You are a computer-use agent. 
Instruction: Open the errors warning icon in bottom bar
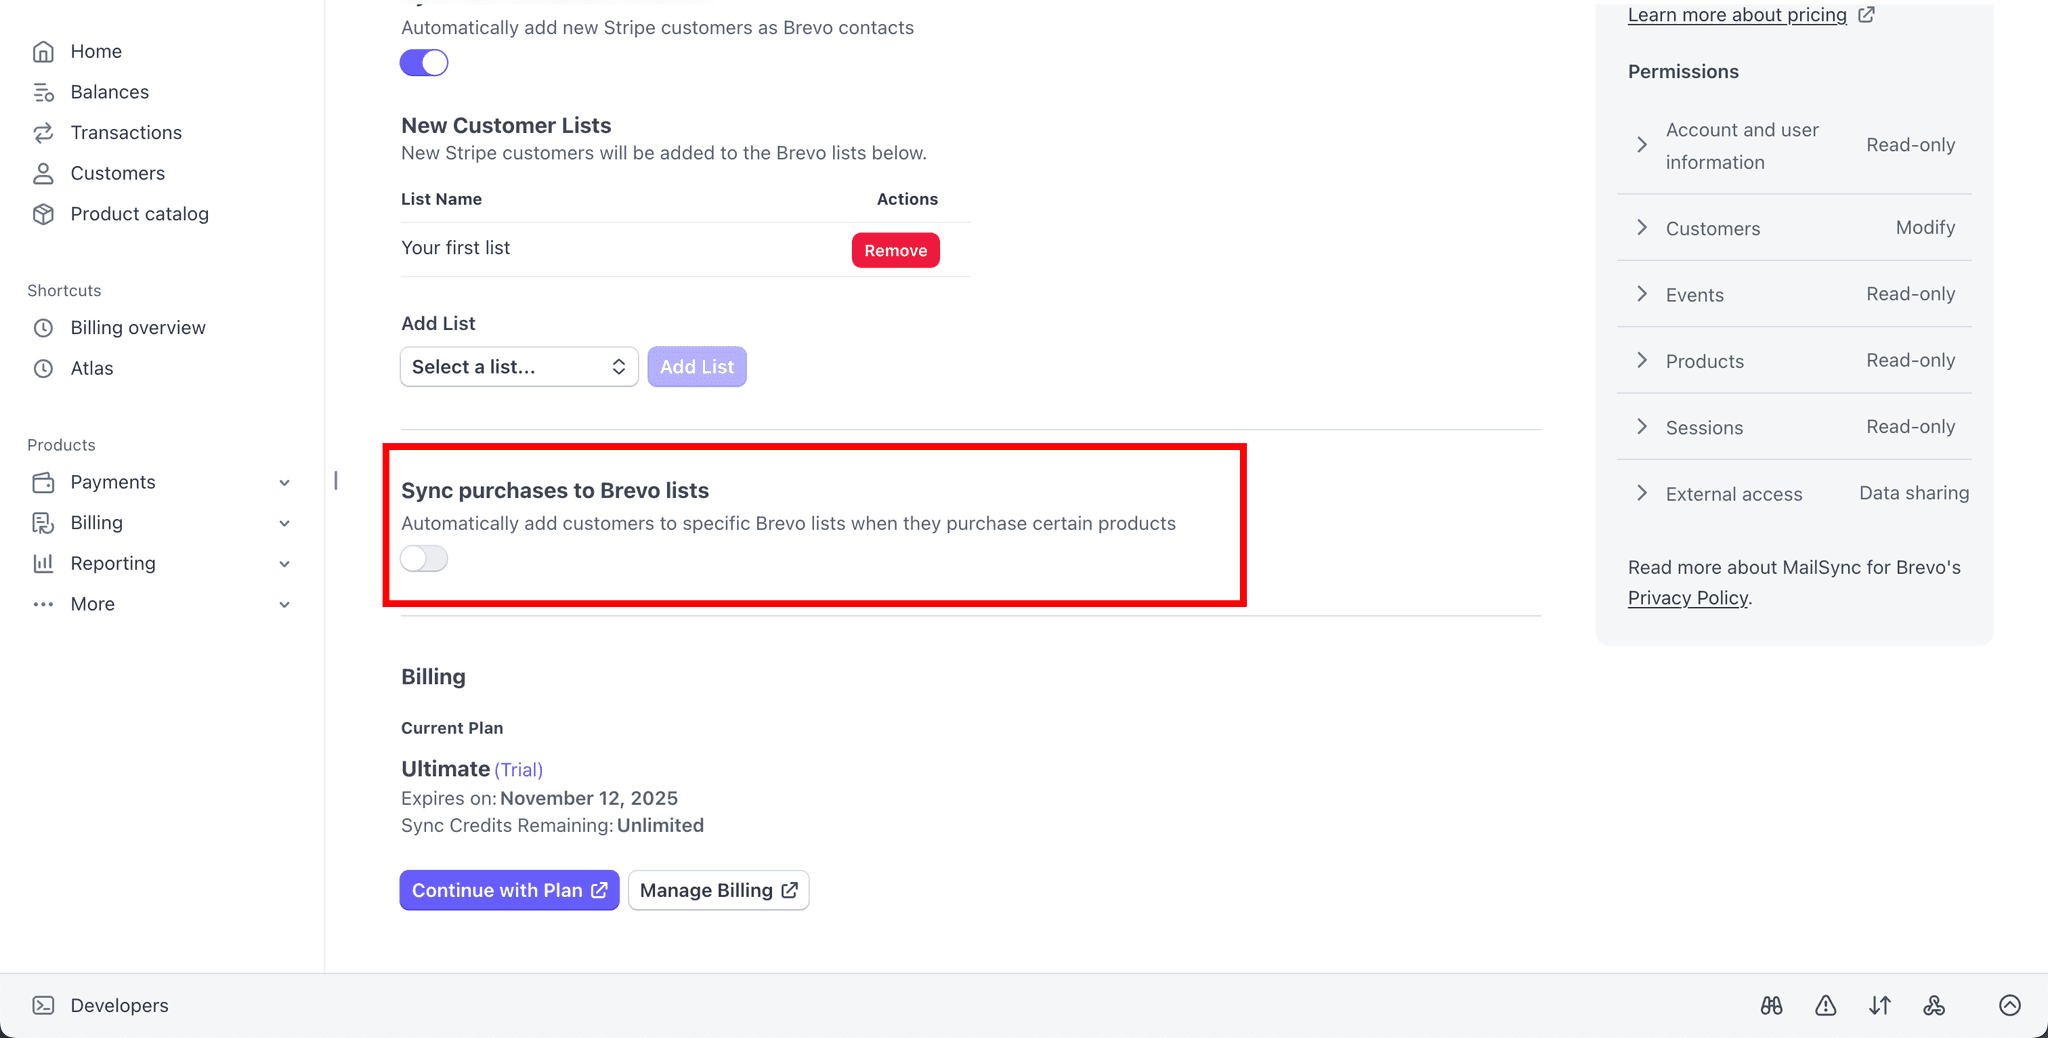click(x=1824, y=1005)
